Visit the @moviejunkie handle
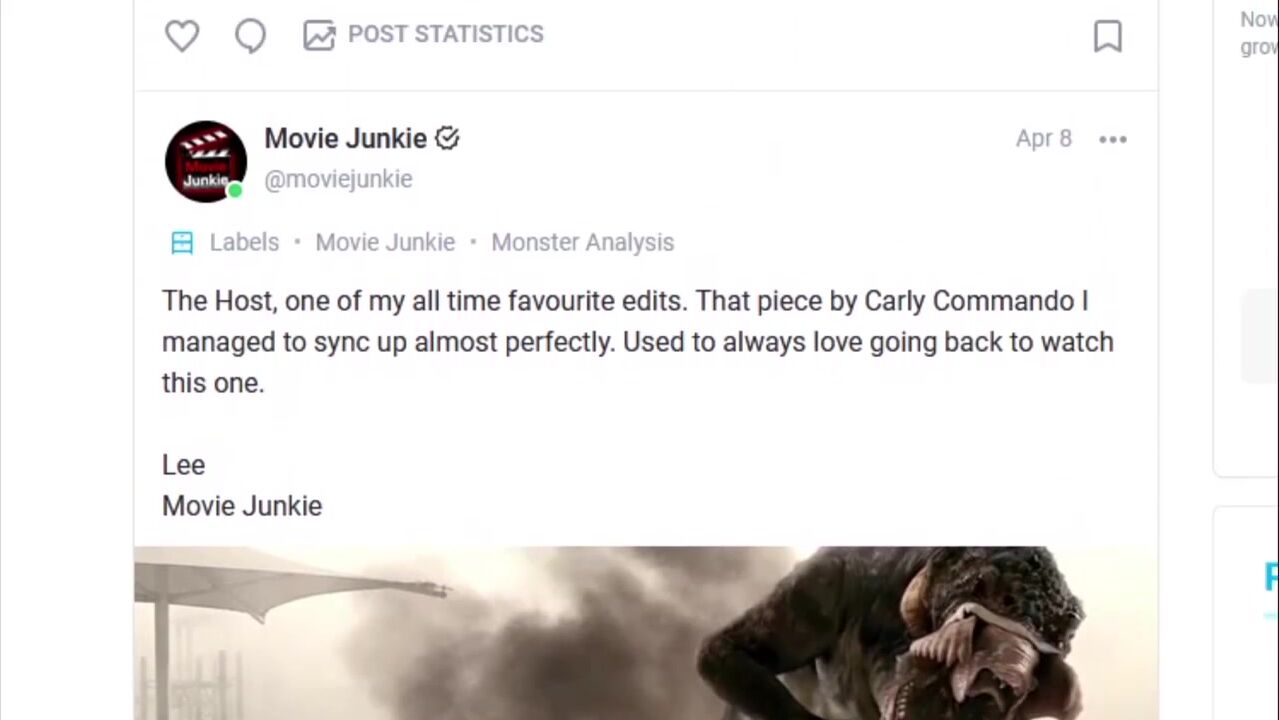Image resolution: width=1279 pixels, height=720 pixels. click(338, 179)
